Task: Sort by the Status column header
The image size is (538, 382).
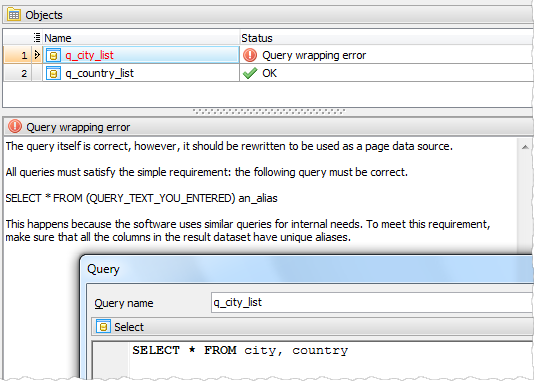Action: [x=386, y=38]
